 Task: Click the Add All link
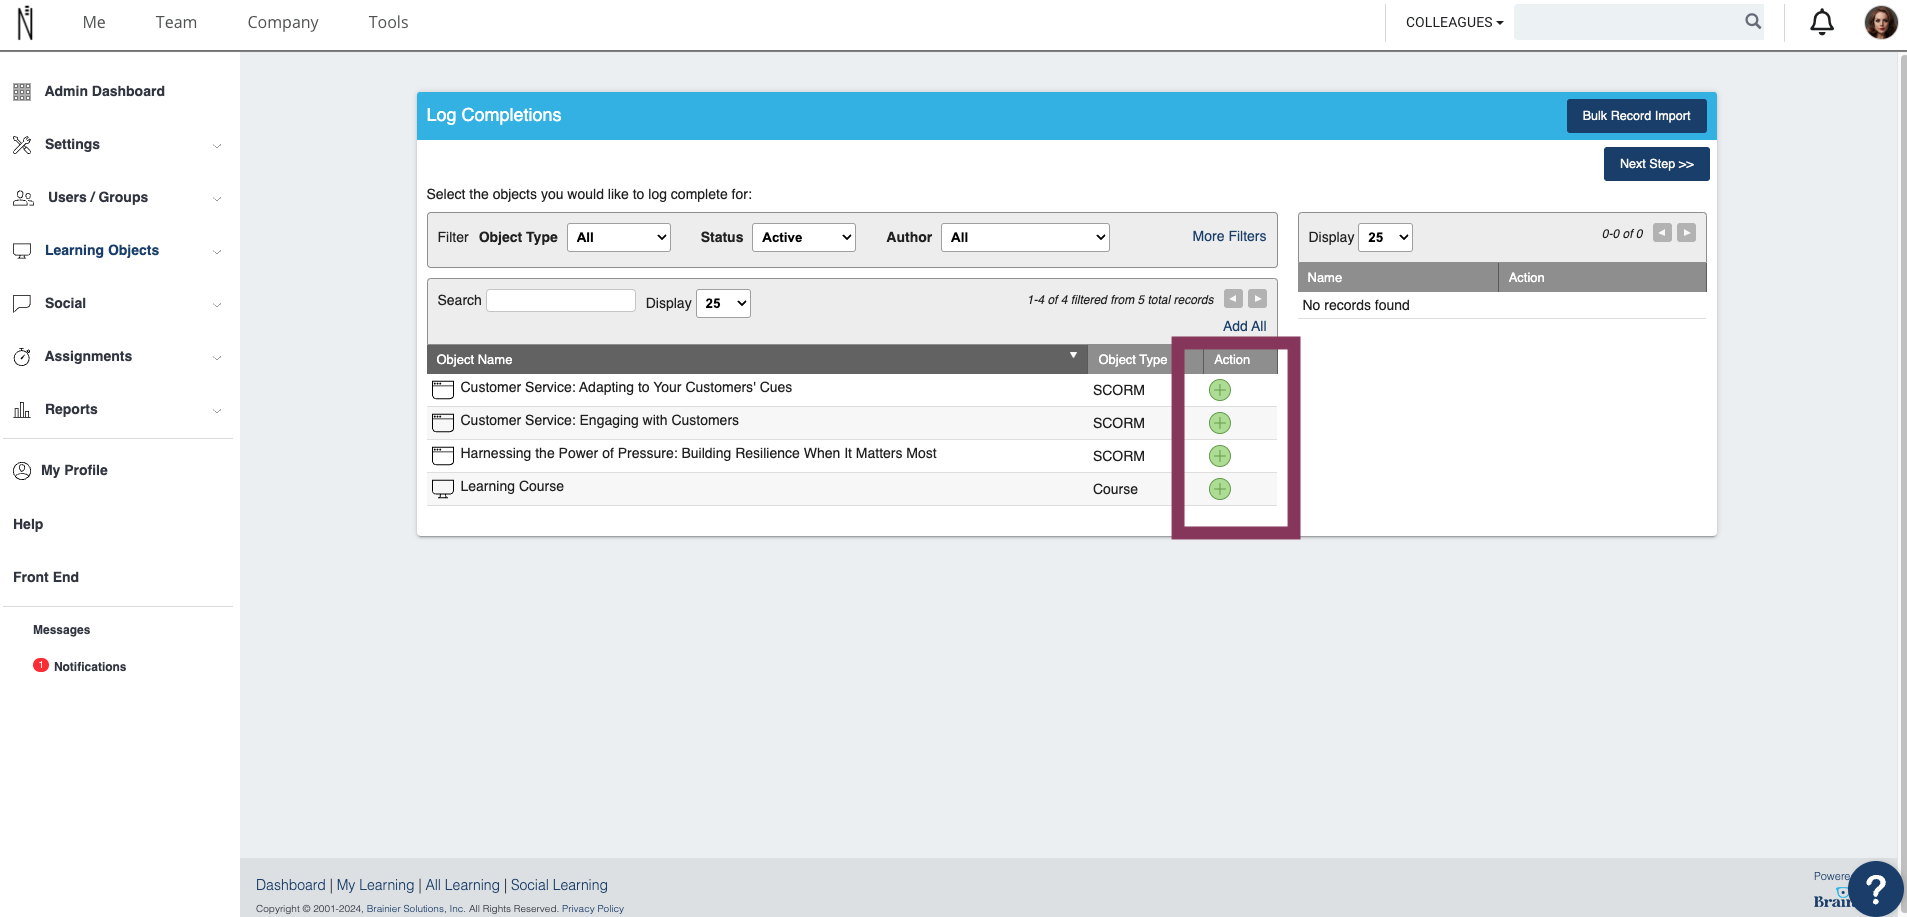(x=1244, y=326)
